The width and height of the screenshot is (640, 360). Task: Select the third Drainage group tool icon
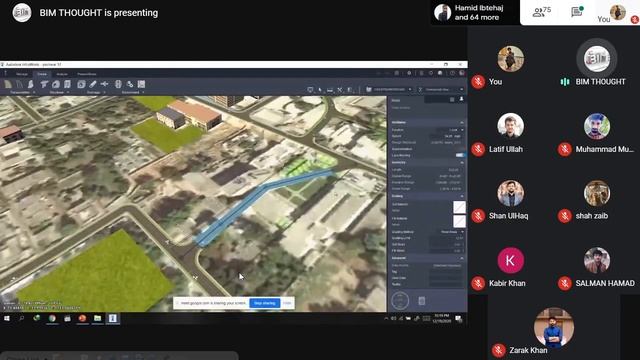pos(104,84)
